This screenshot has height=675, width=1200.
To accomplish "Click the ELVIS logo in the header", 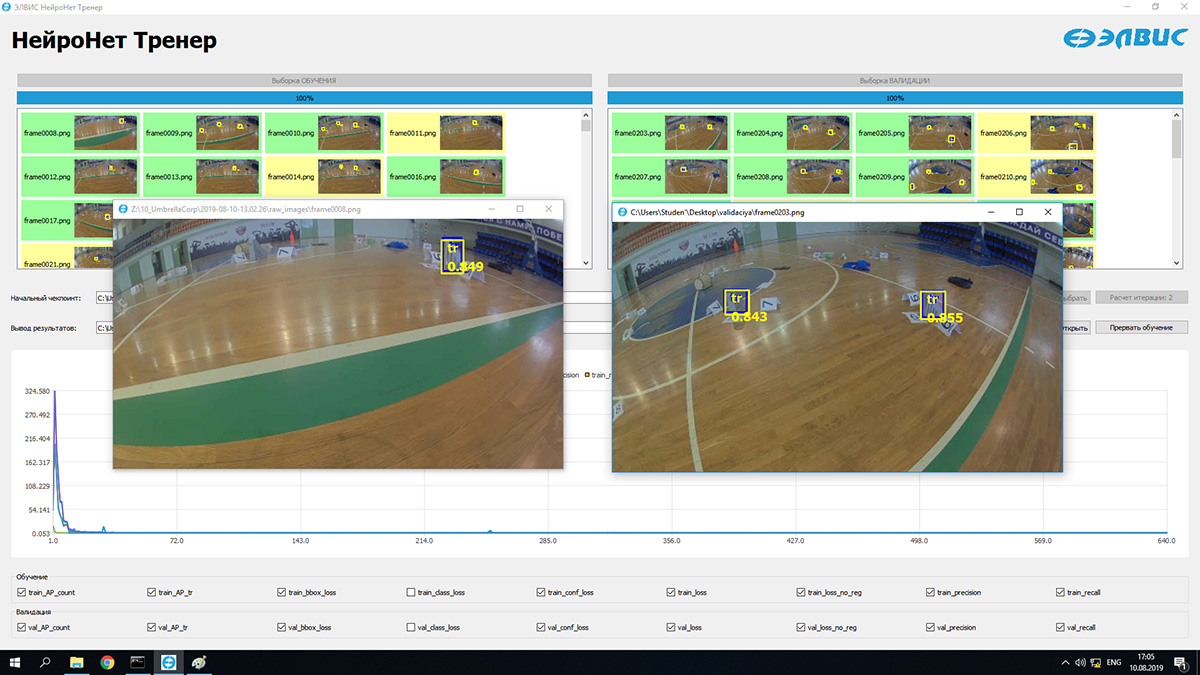I will click(x=1123, y=40).
